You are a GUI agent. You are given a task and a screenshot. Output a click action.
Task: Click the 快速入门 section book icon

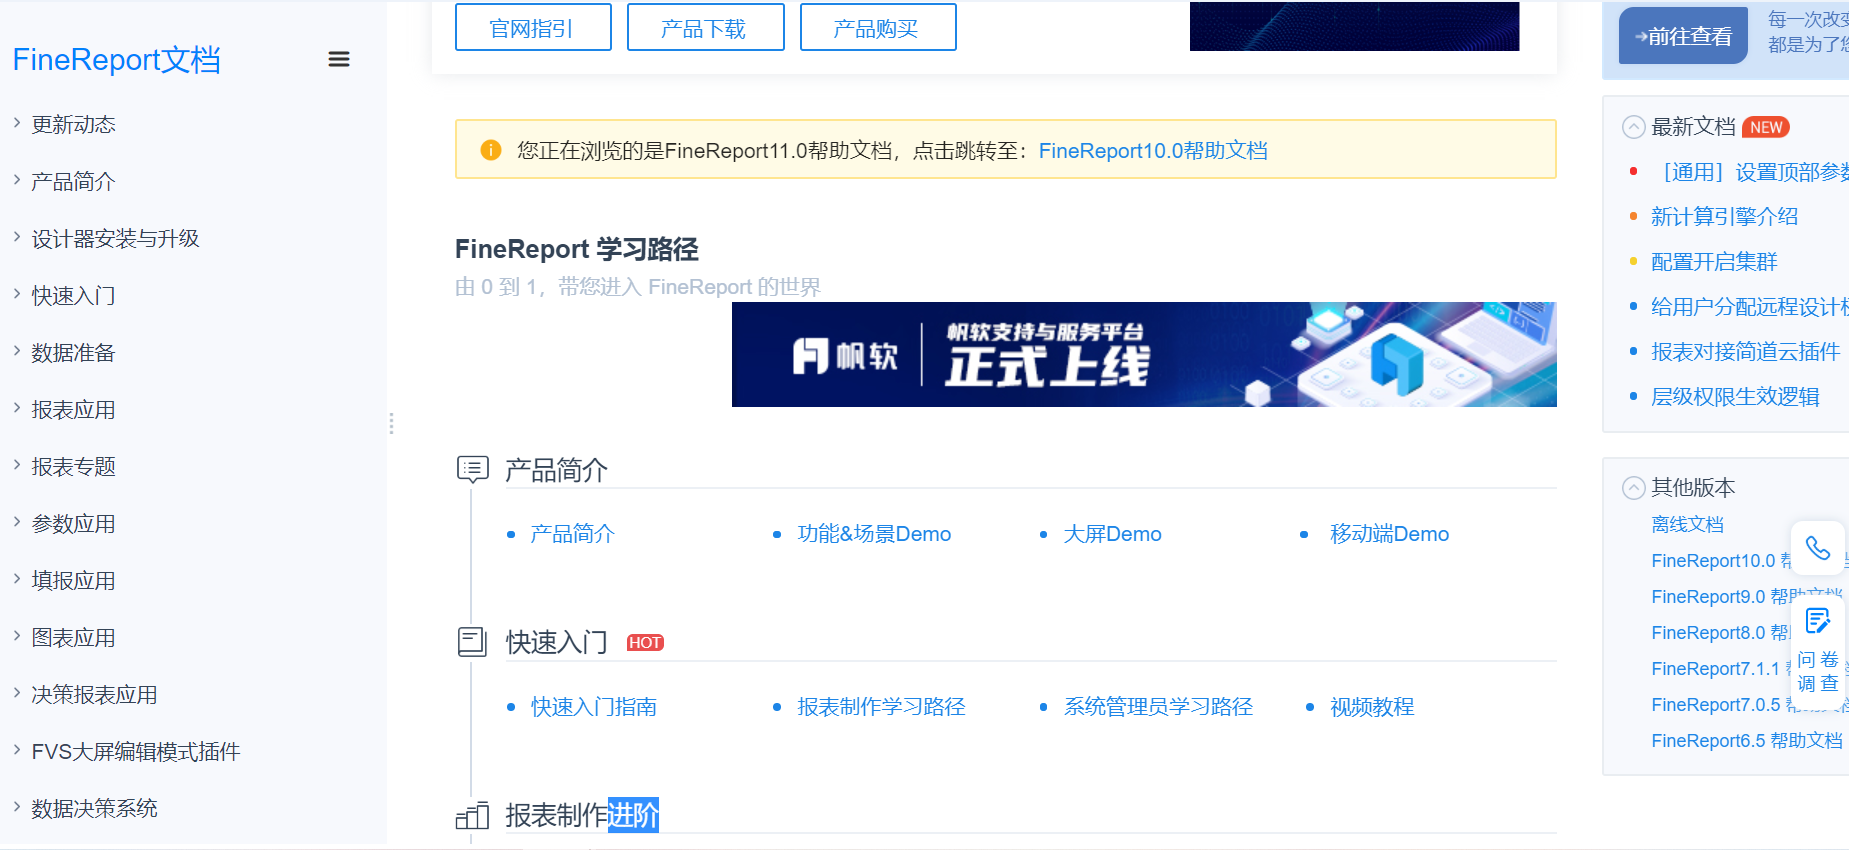(472, 642)
